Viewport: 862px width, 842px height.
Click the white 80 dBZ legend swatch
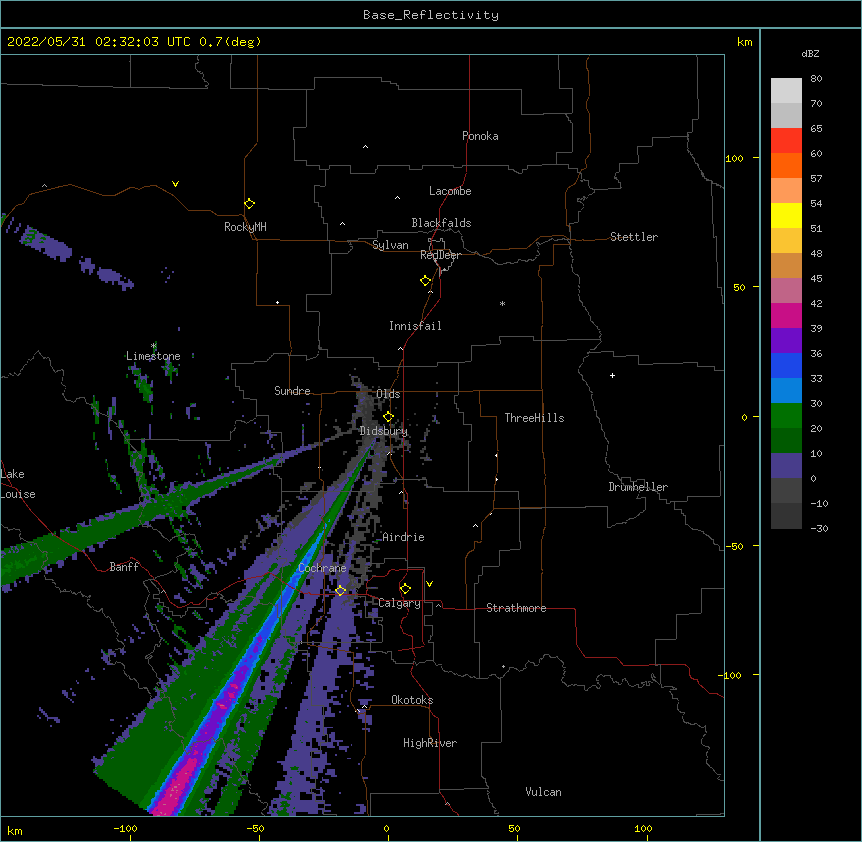pos(786,90)
